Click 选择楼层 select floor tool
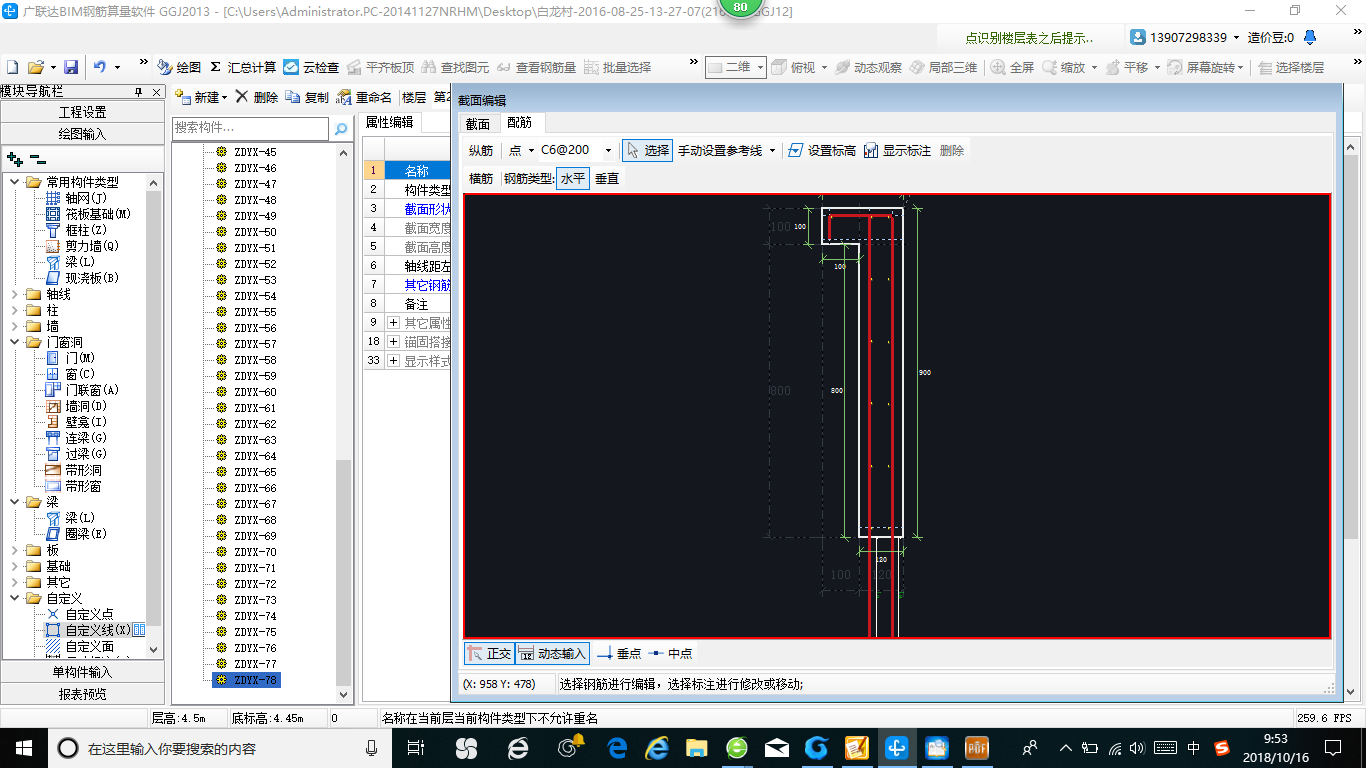The height and width of the screenshot is (768, 1366). coord(1291,67)
